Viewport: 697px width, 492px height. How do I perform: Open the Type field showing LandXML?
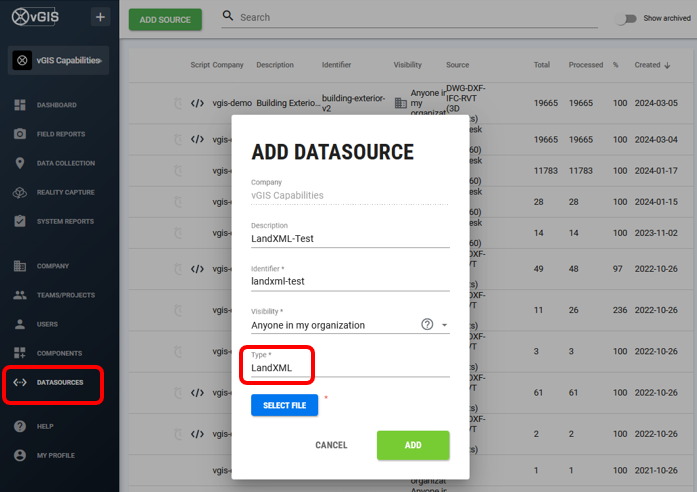point(350,368)
